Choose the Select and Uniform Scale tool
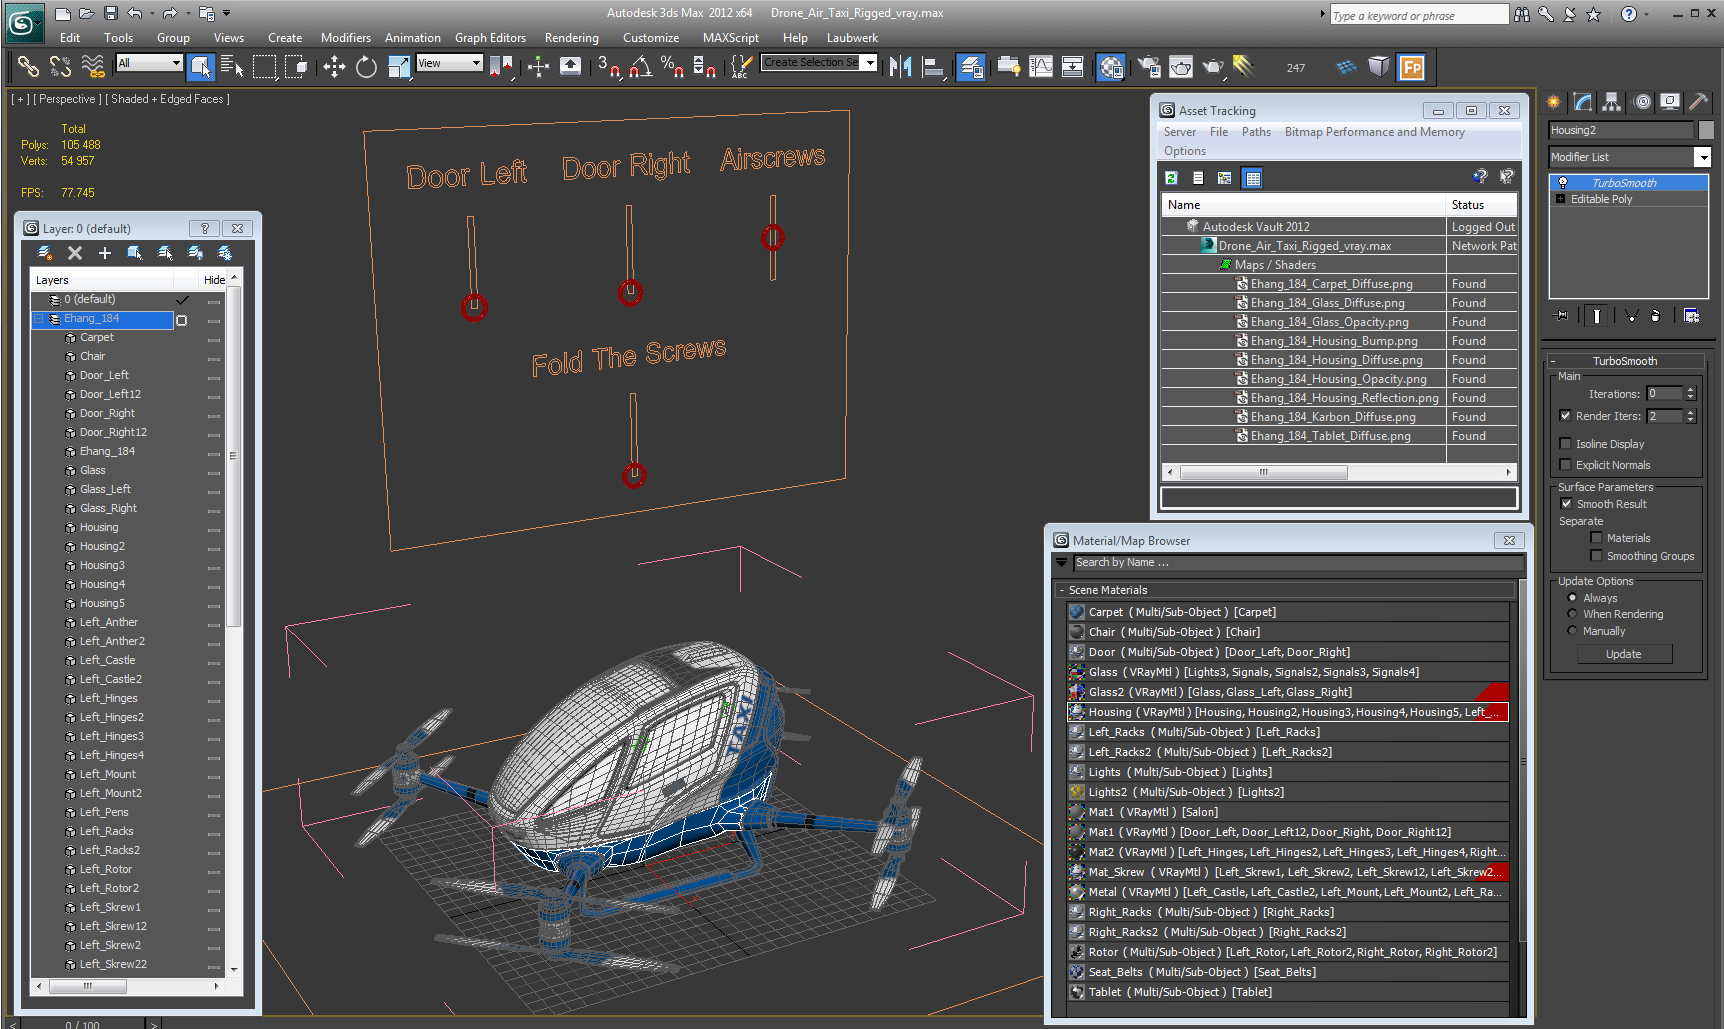This screenshot has height=1029, width=1724. tap(398, 67)
